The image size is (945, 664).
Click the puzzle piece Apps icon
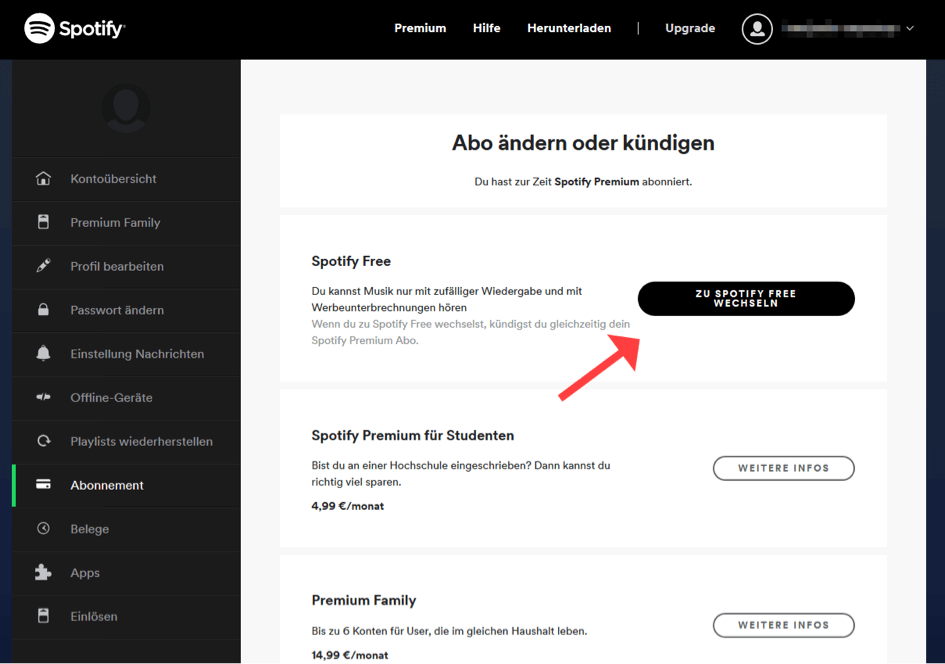43,573
